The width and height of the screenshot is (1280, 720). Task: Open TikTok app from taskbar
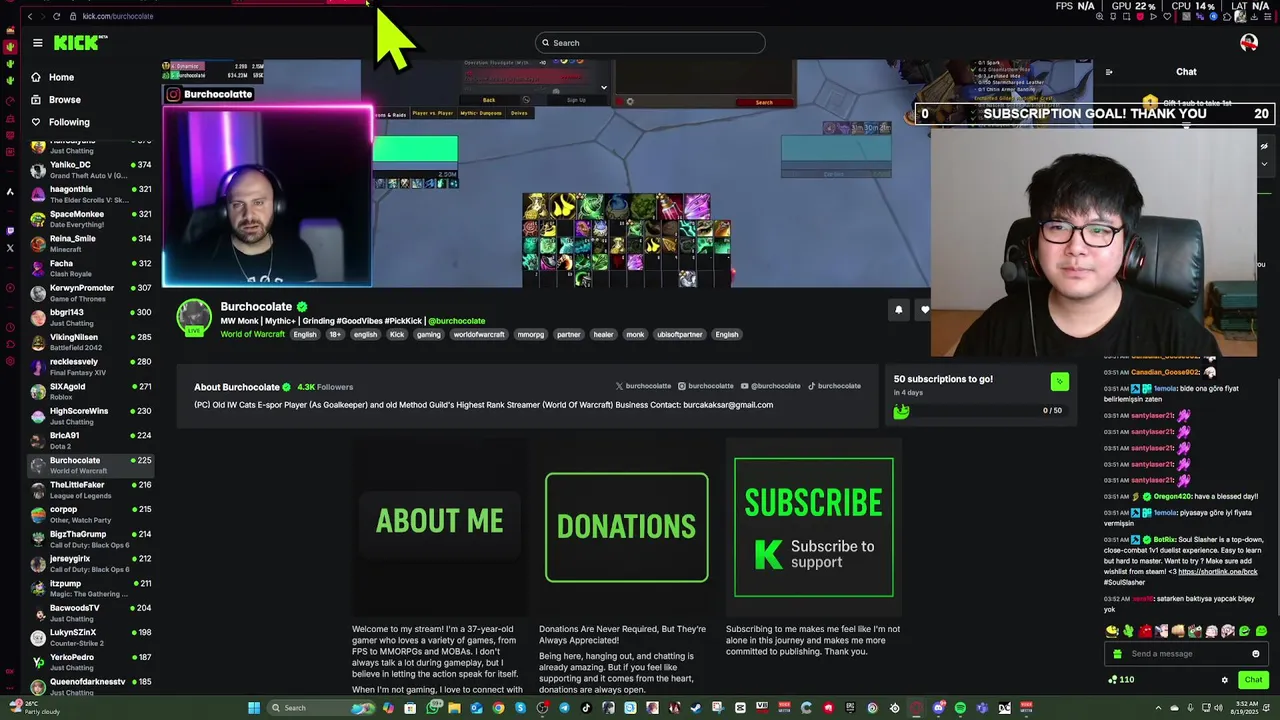(x=586, y=708)
